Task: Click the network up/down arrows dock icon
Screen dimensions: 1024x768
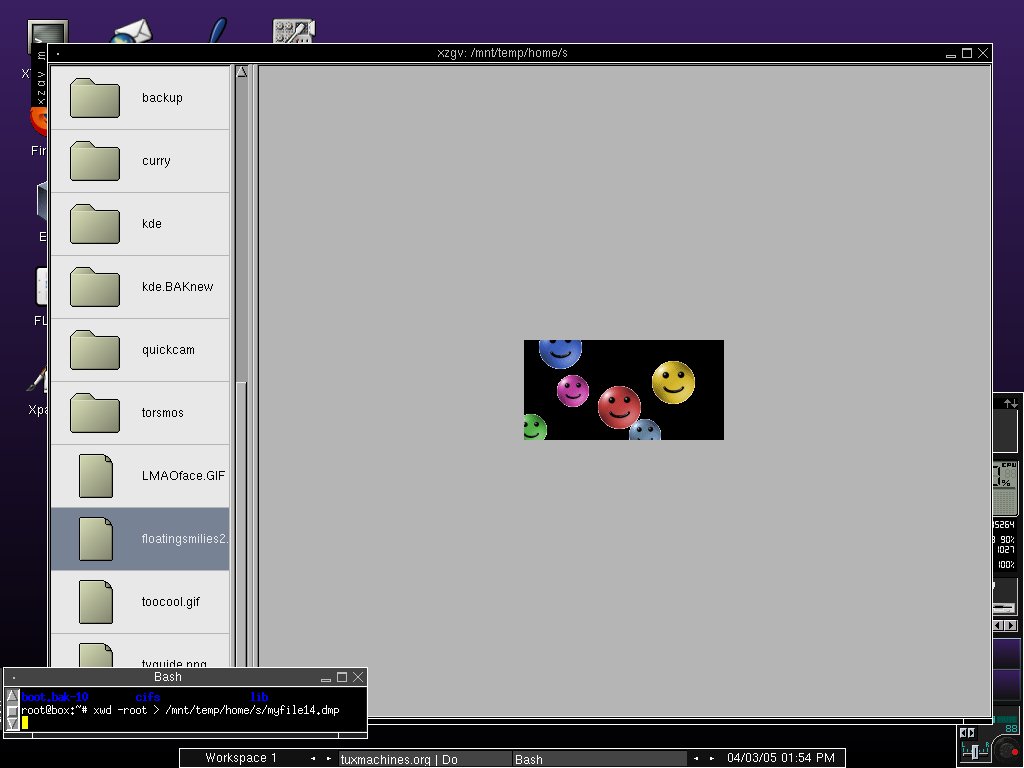Action: pos(1010,404)
